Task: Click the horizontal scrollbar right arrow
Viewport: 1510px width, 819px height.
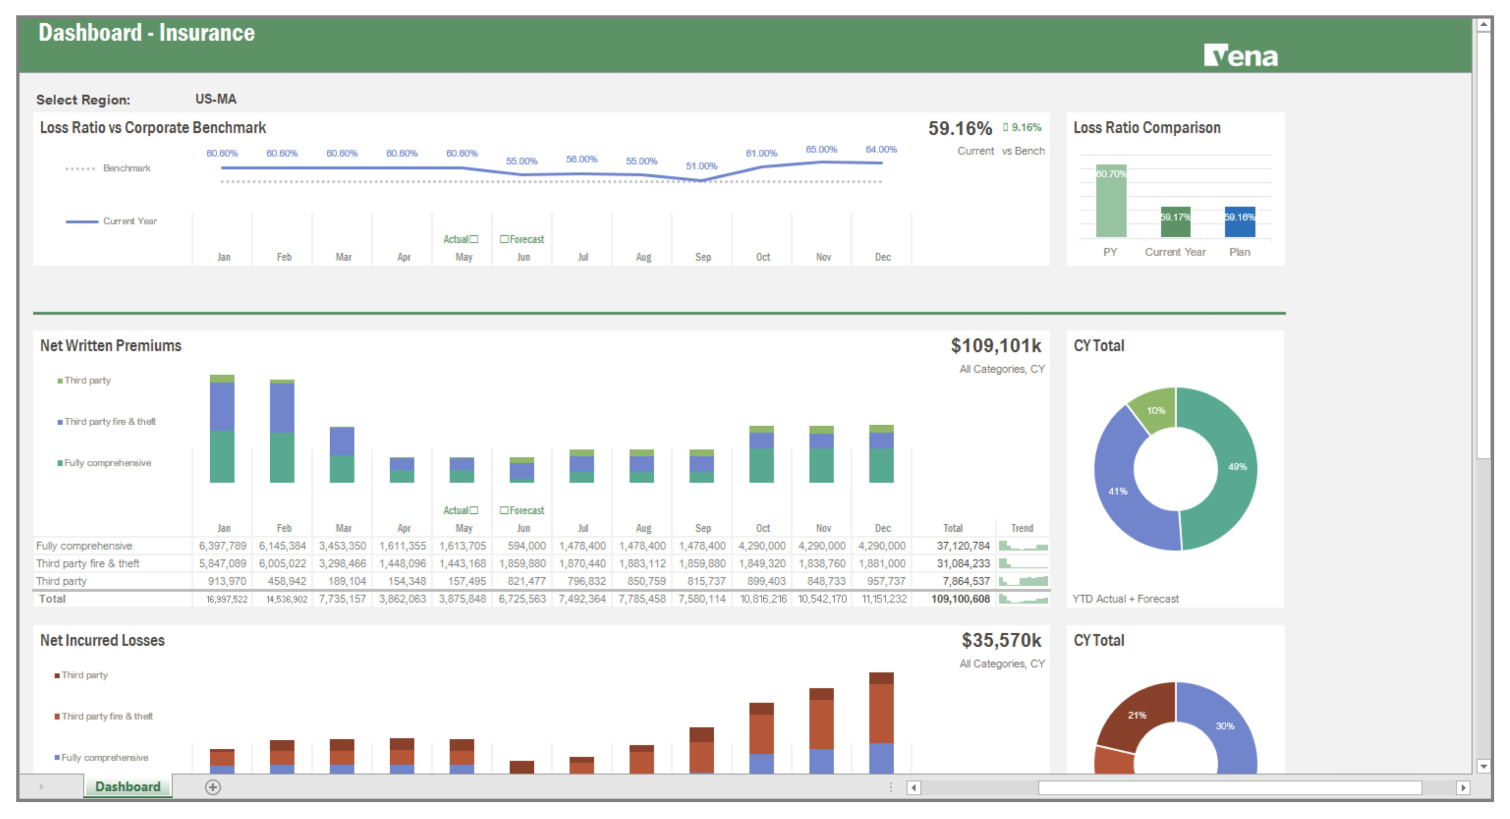Action: pyautogui.click(x=1461, y=787)
